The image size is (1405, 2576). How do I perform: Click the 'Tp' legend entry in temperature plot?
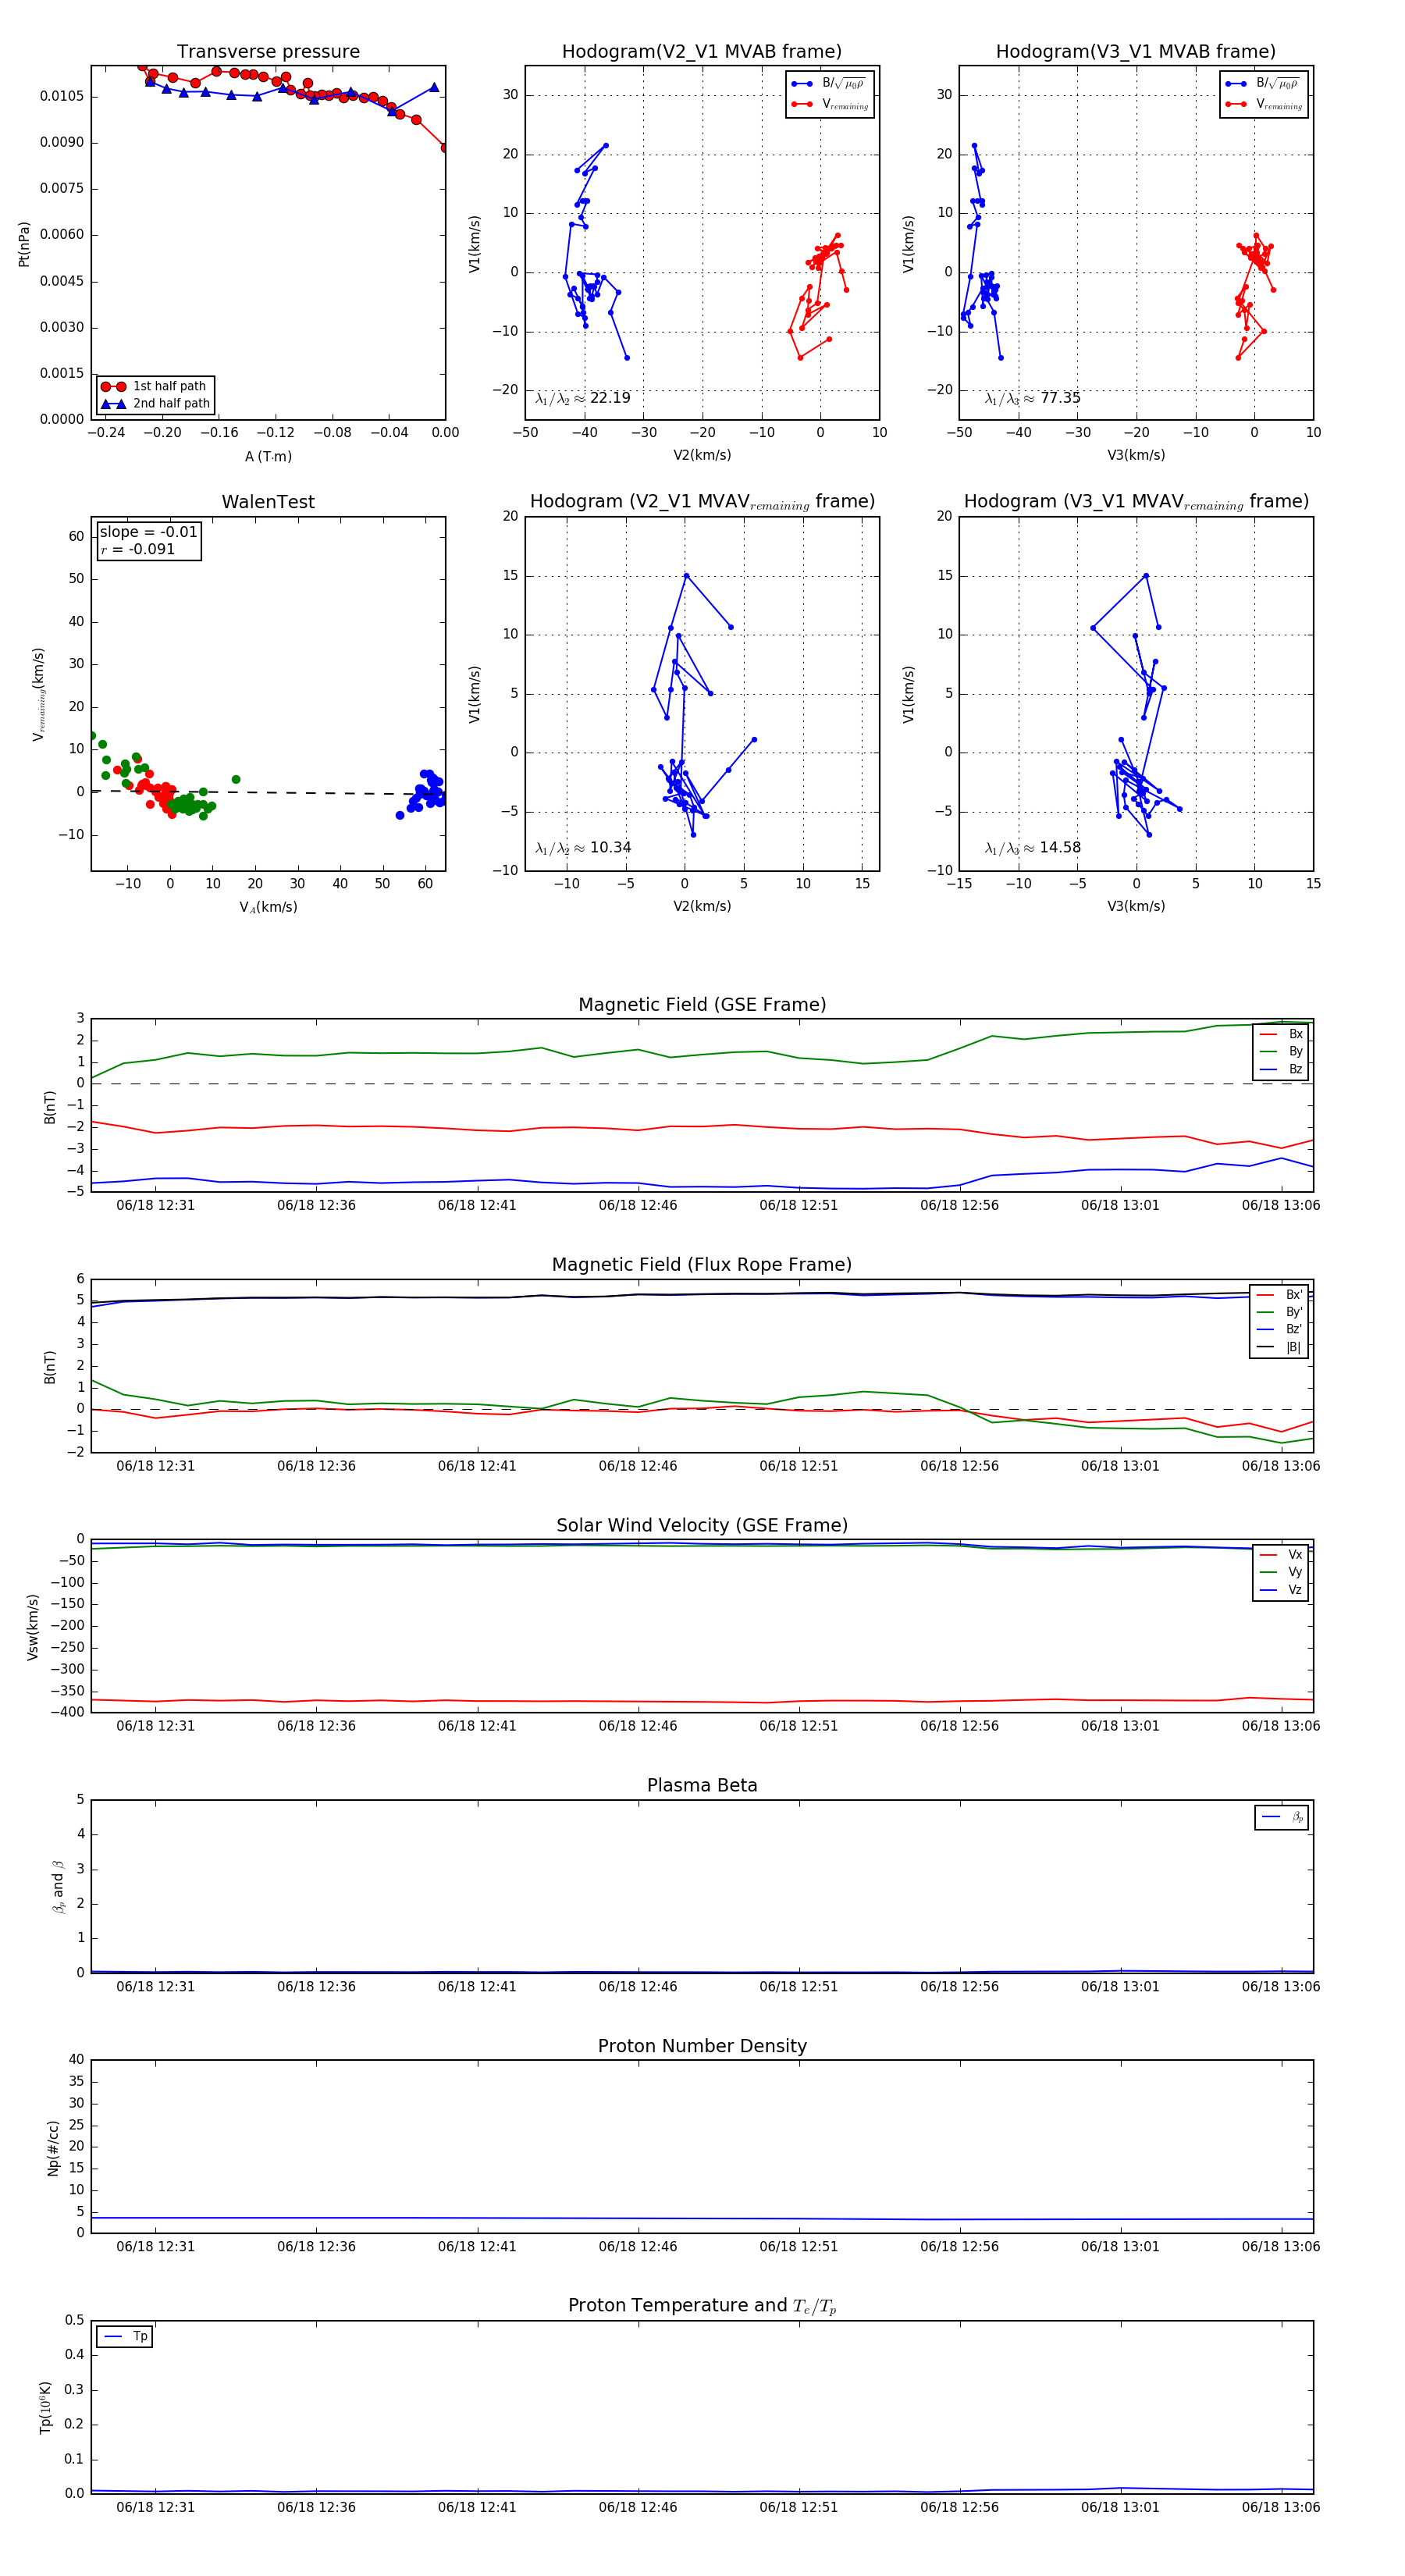pyautogui.click(x=125, y=2337)
